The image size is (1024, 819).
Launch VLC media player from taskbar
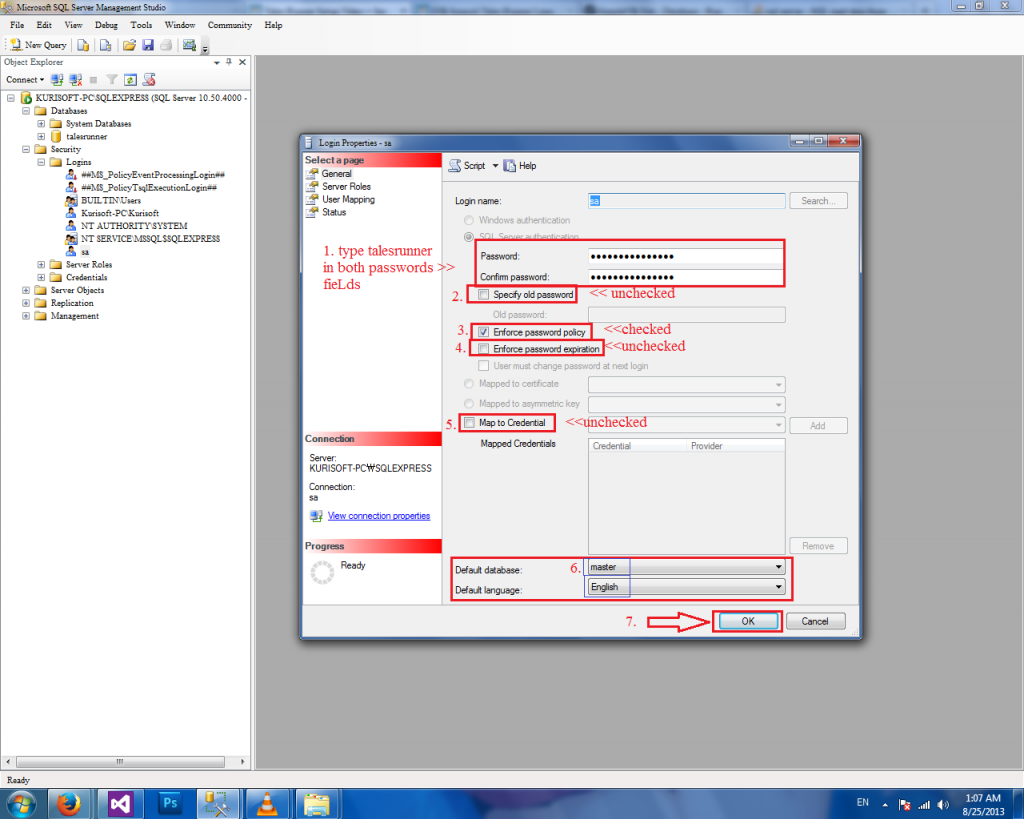(266, 802)
